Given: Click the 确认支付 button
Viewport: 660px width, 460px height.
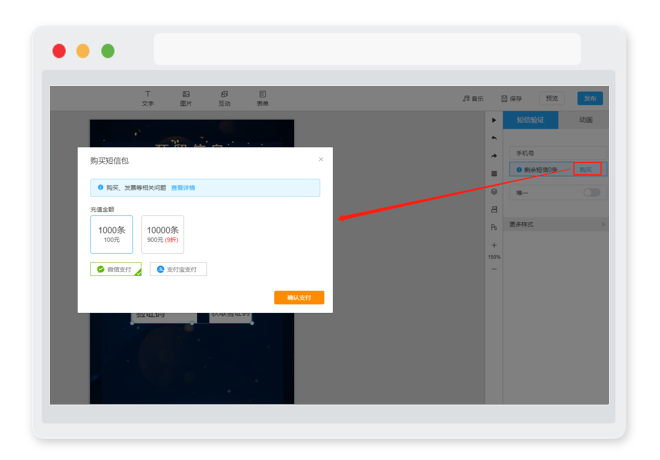Looking at the screenshot, I should (x=299, y=298).
